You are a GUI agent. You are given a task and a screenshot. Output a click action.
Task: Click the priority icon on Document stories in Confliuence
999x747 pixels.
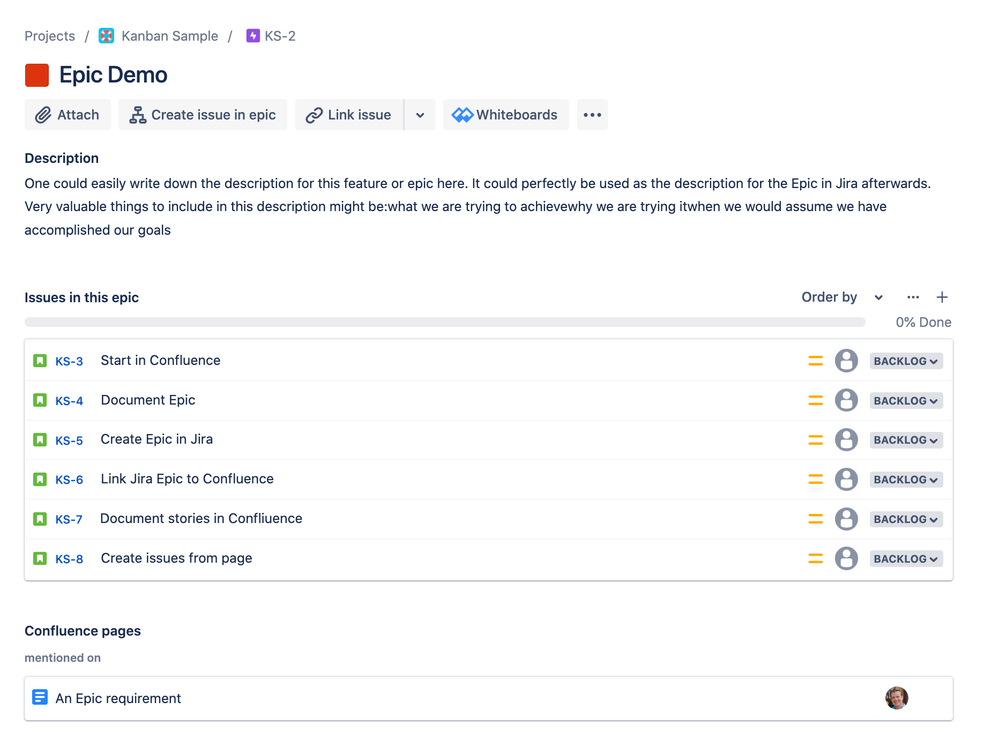[816, 519]
